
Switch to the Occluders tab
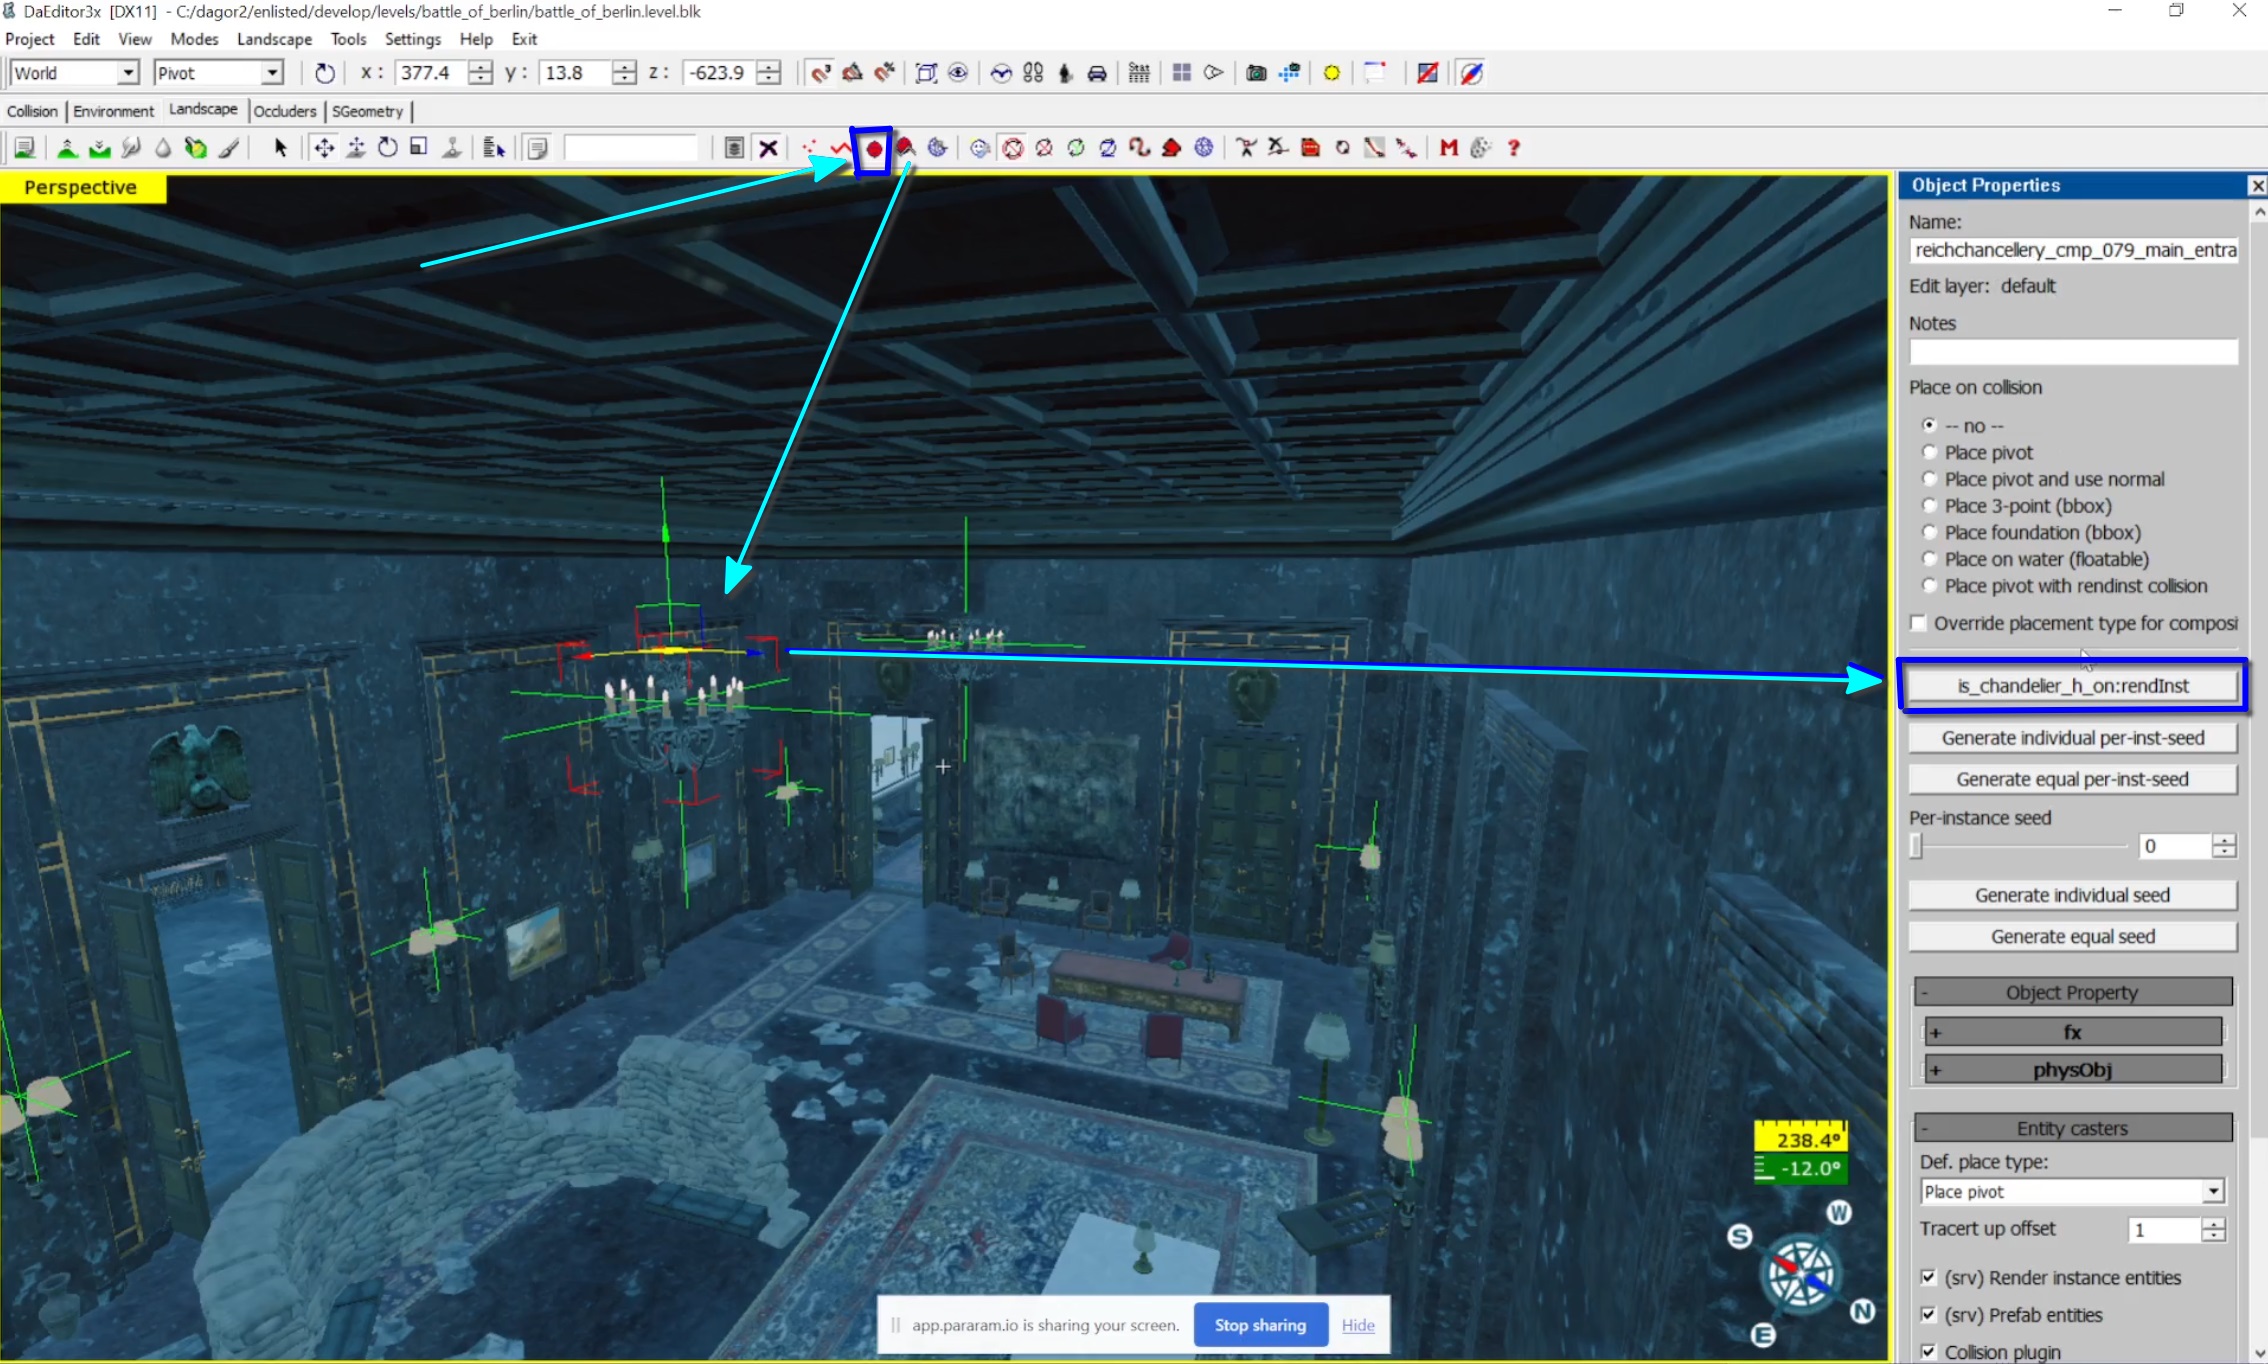(284, 111)
